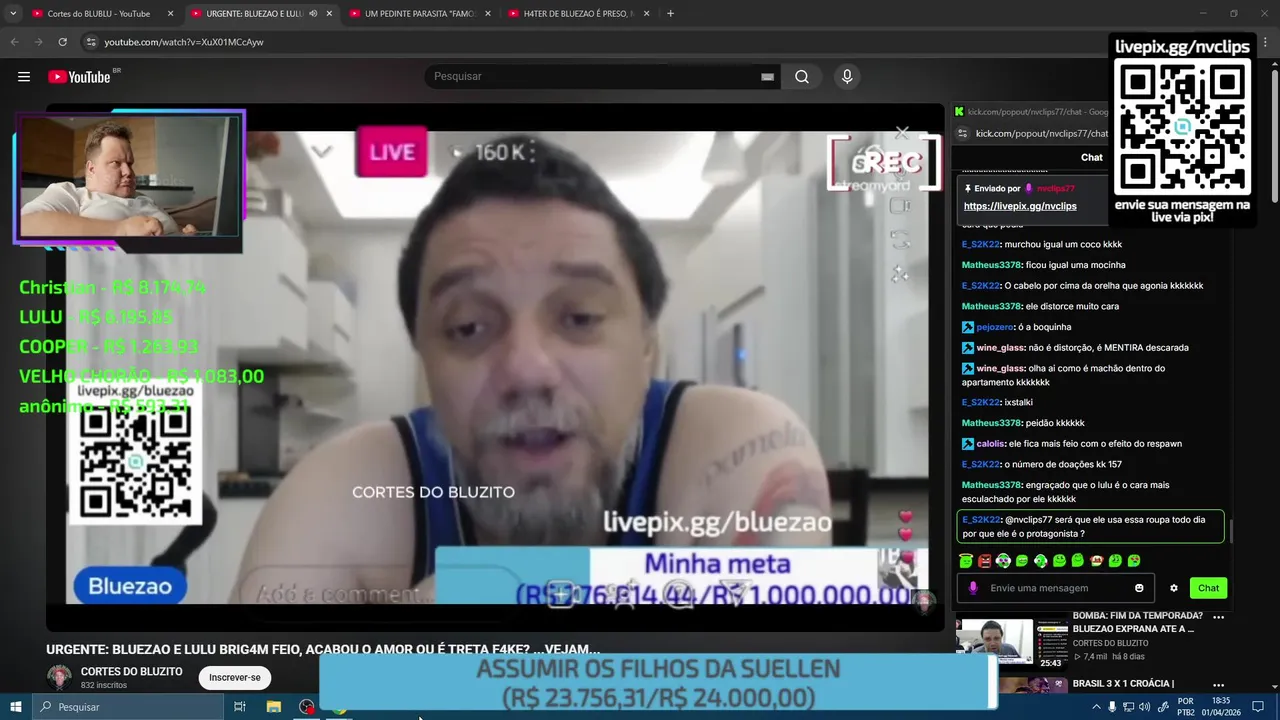This screenshot has width=1280, height=720.
Task: Select the address bar URL
Action: 184,42
